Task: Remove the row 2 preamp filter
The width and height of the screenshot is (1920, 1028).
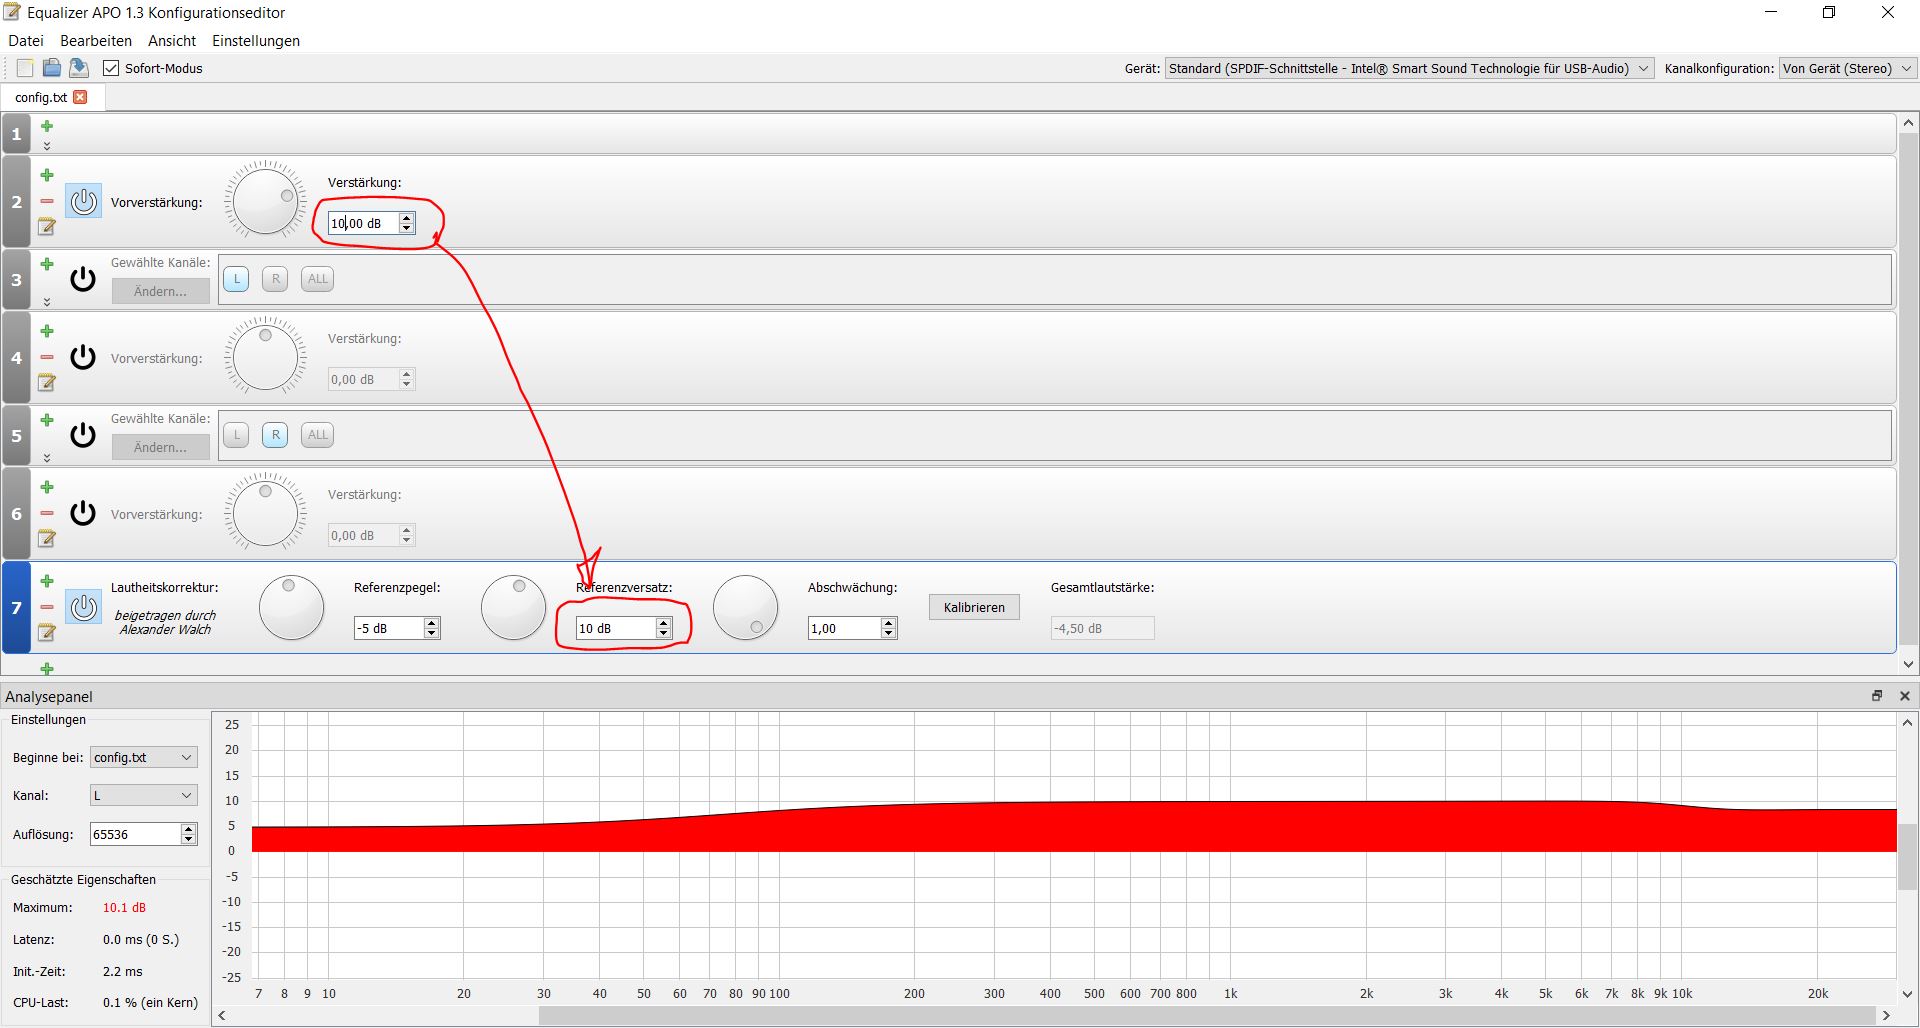Action: [x=47, y=201]
